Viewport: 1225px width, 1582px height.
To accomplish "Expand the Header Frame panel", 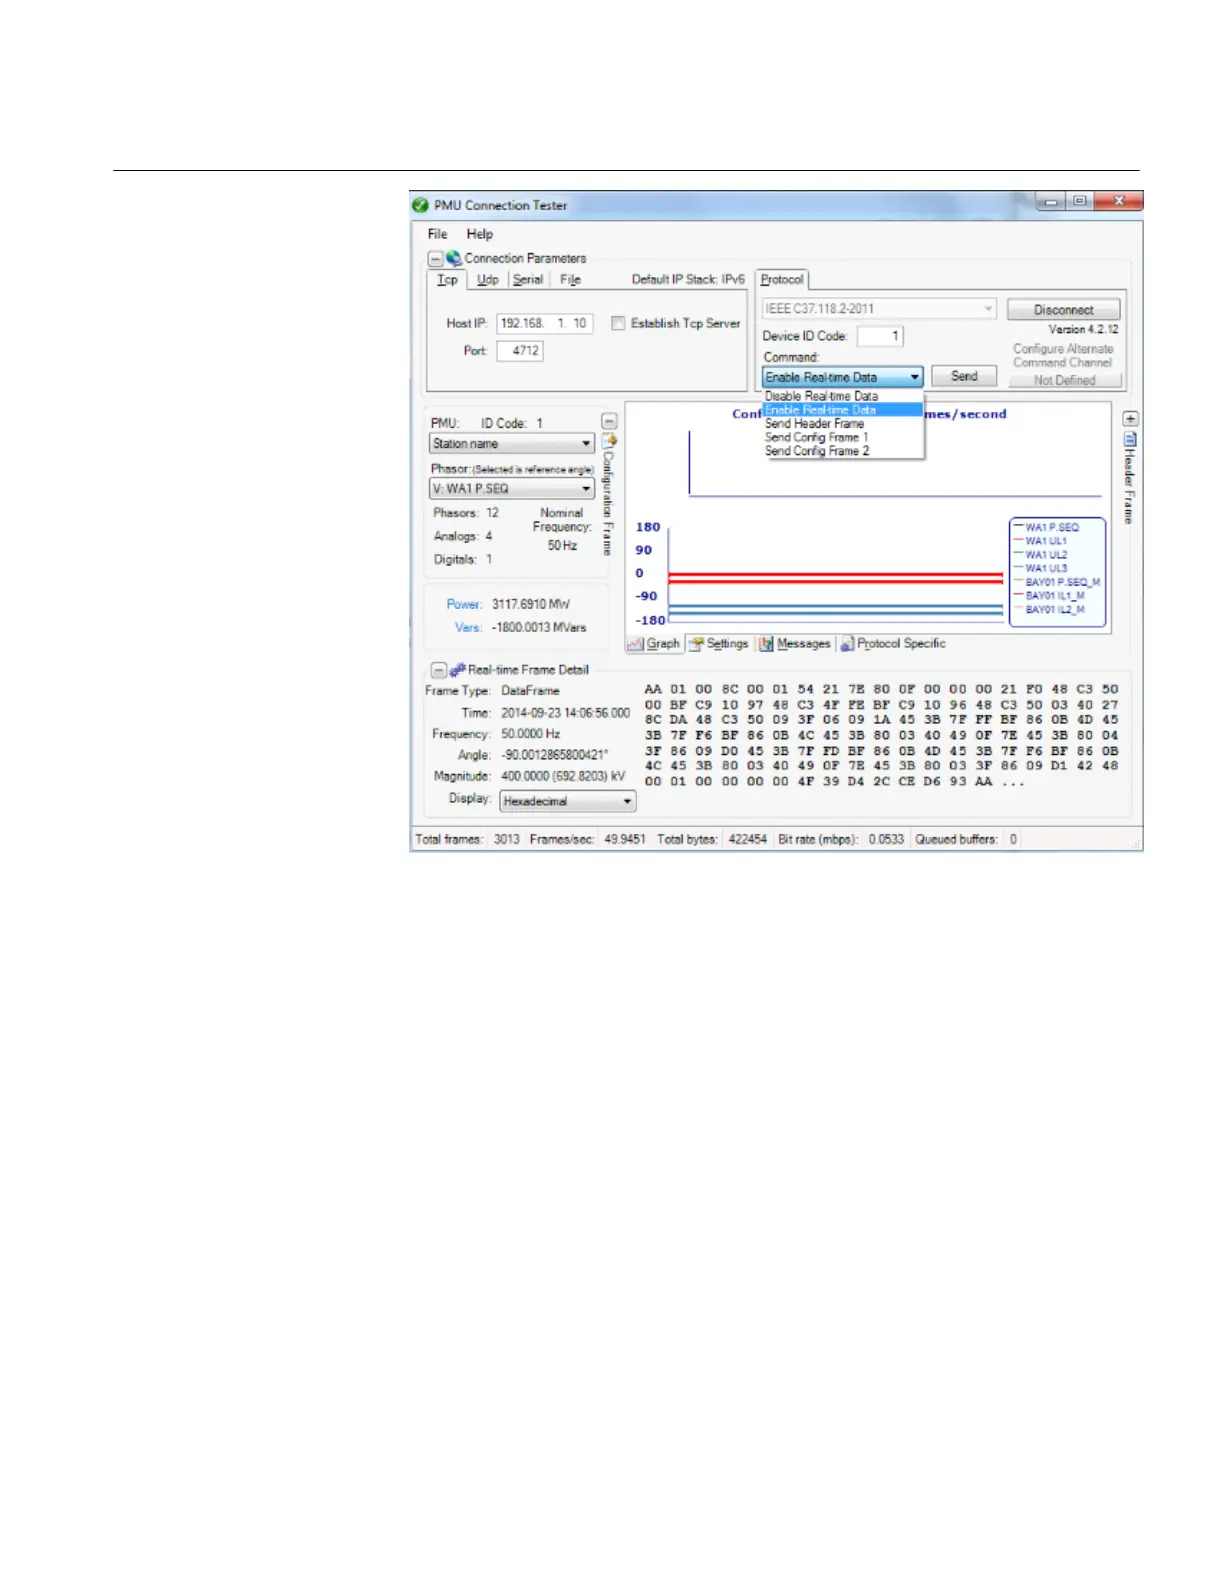I will click(x=1130, y=419).
